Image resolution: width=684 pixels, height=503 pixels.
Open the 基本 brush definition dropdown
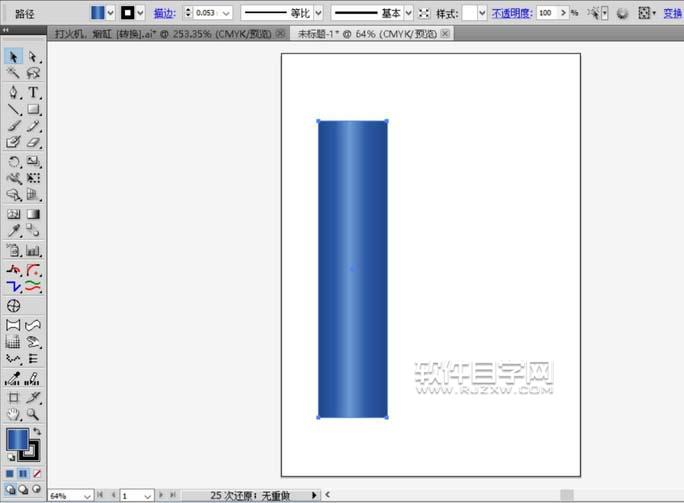[x=408, y=13]
